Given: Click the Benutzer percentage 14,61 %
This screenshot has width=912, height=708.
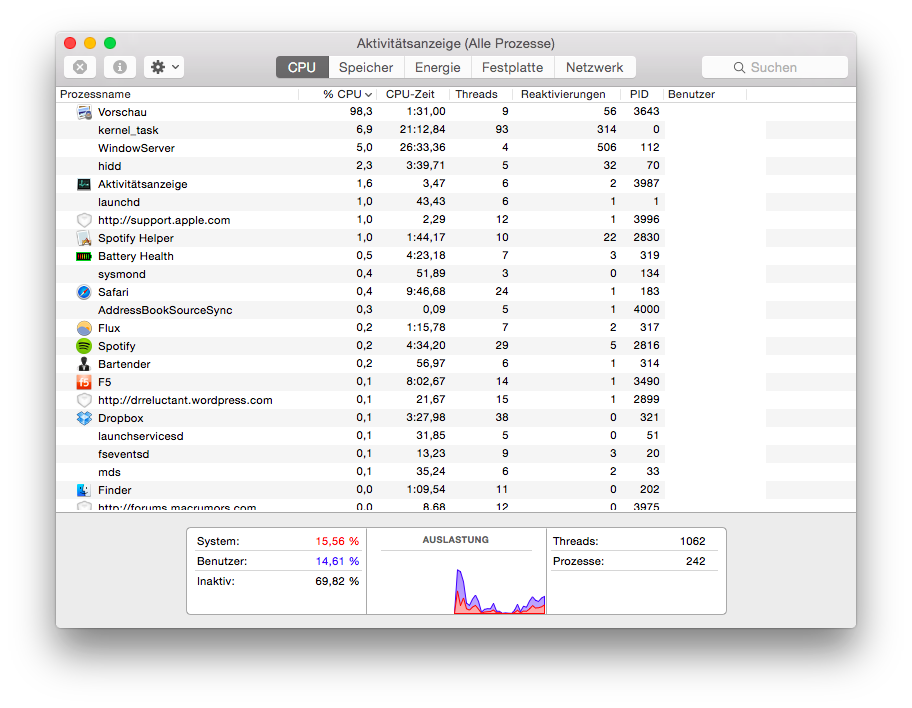Looking at the screenshot, I should (337, 561).
